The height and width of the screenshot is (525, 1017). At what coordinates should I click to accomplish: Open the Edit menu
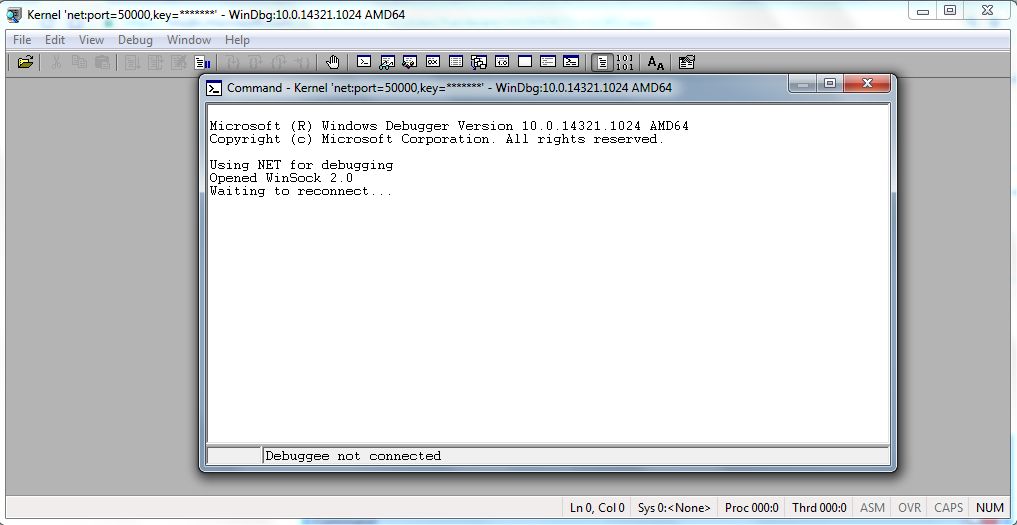pos(55,40)
